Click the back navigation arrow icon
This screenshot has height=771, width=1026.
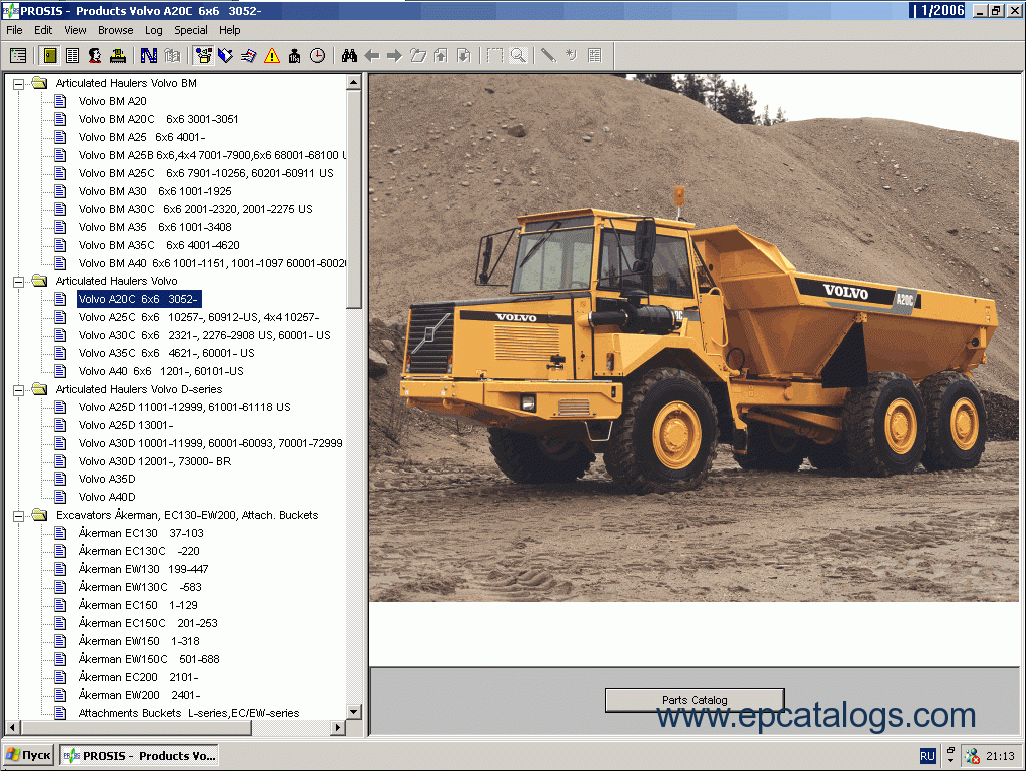coord(371,55)
